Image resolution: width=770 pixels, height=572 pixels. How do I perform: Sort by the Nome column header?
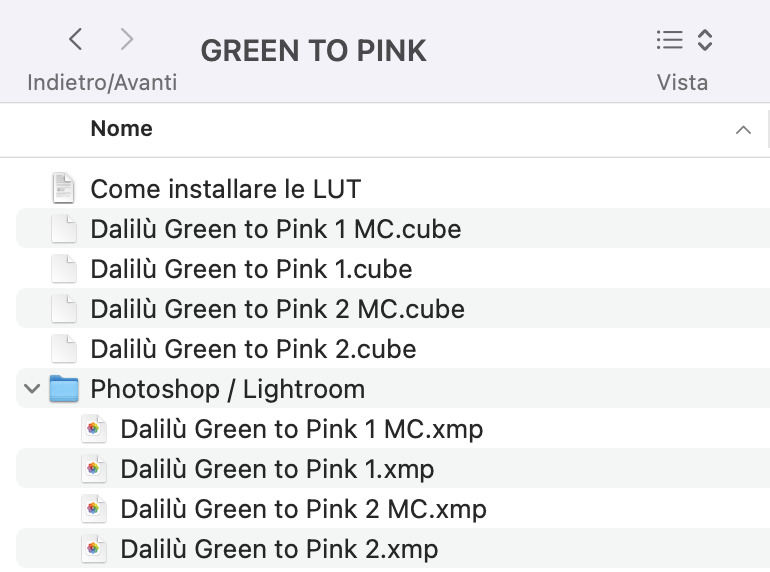[x=121, y=129]
